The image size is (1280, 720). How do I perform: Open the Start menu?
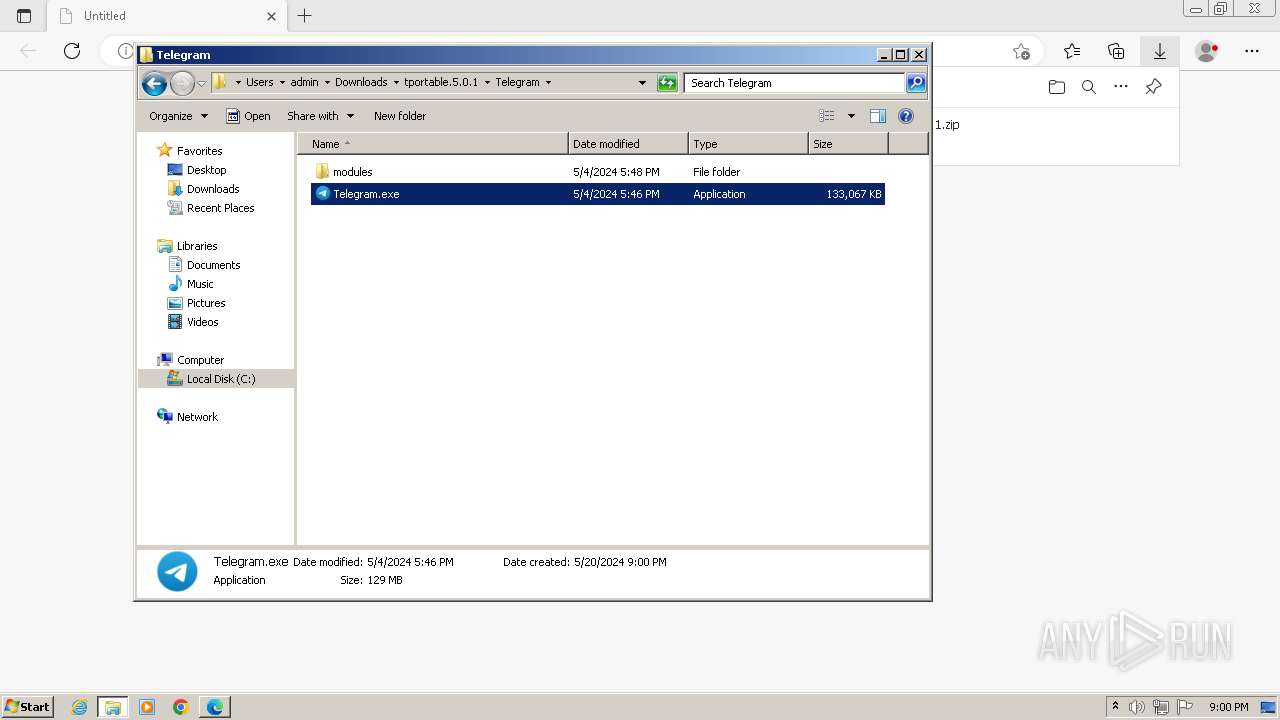[28, 707]
